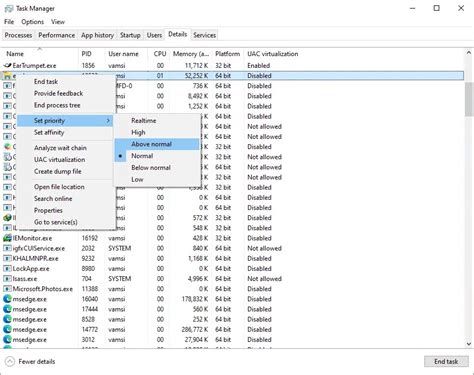Click the Microsoft.Photos.exe process icon
Image resolution: width=474 pixels, height=375 pixels.
point(7,289)
